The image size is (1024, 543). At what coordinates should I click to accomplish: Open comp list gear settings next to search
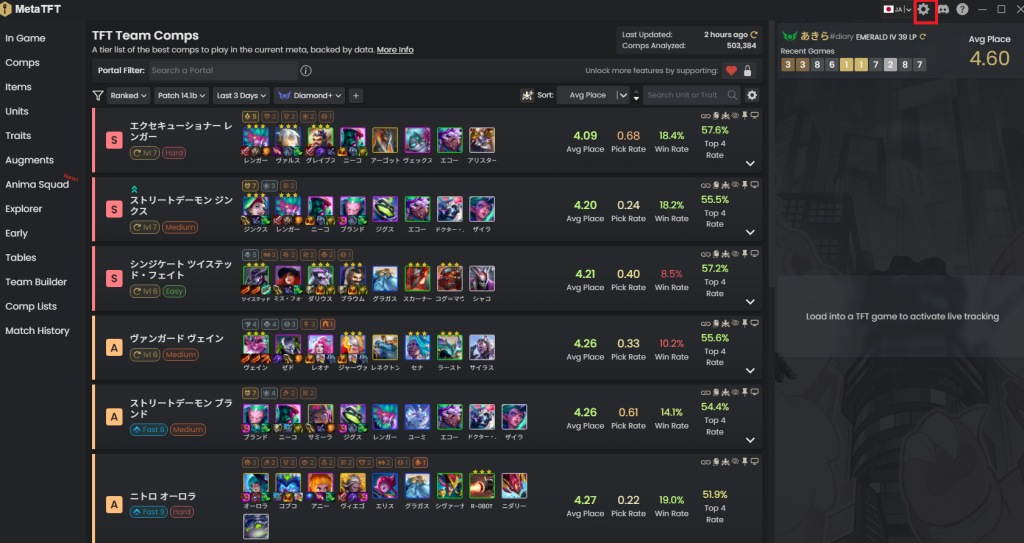pos(752,95)
